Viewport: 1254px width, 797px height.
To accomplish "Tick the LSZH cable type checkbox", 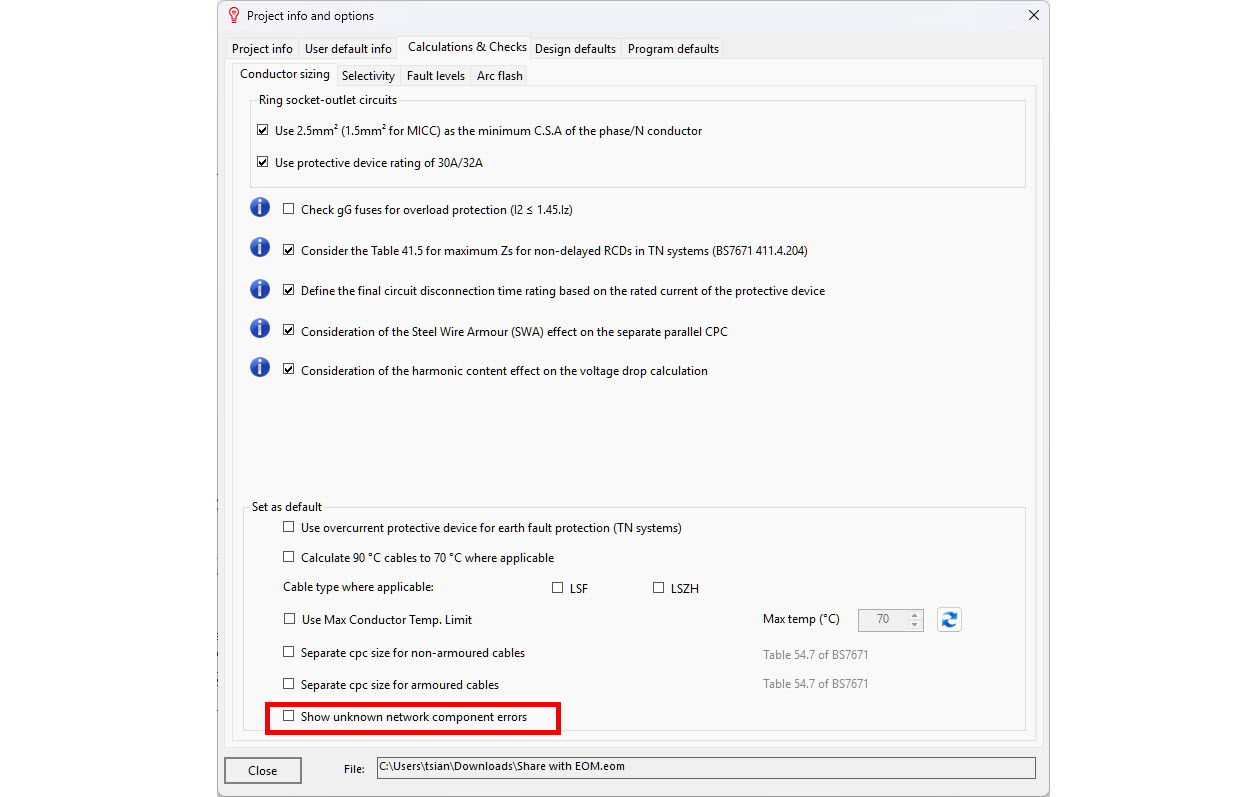I will tap(658, 588).
